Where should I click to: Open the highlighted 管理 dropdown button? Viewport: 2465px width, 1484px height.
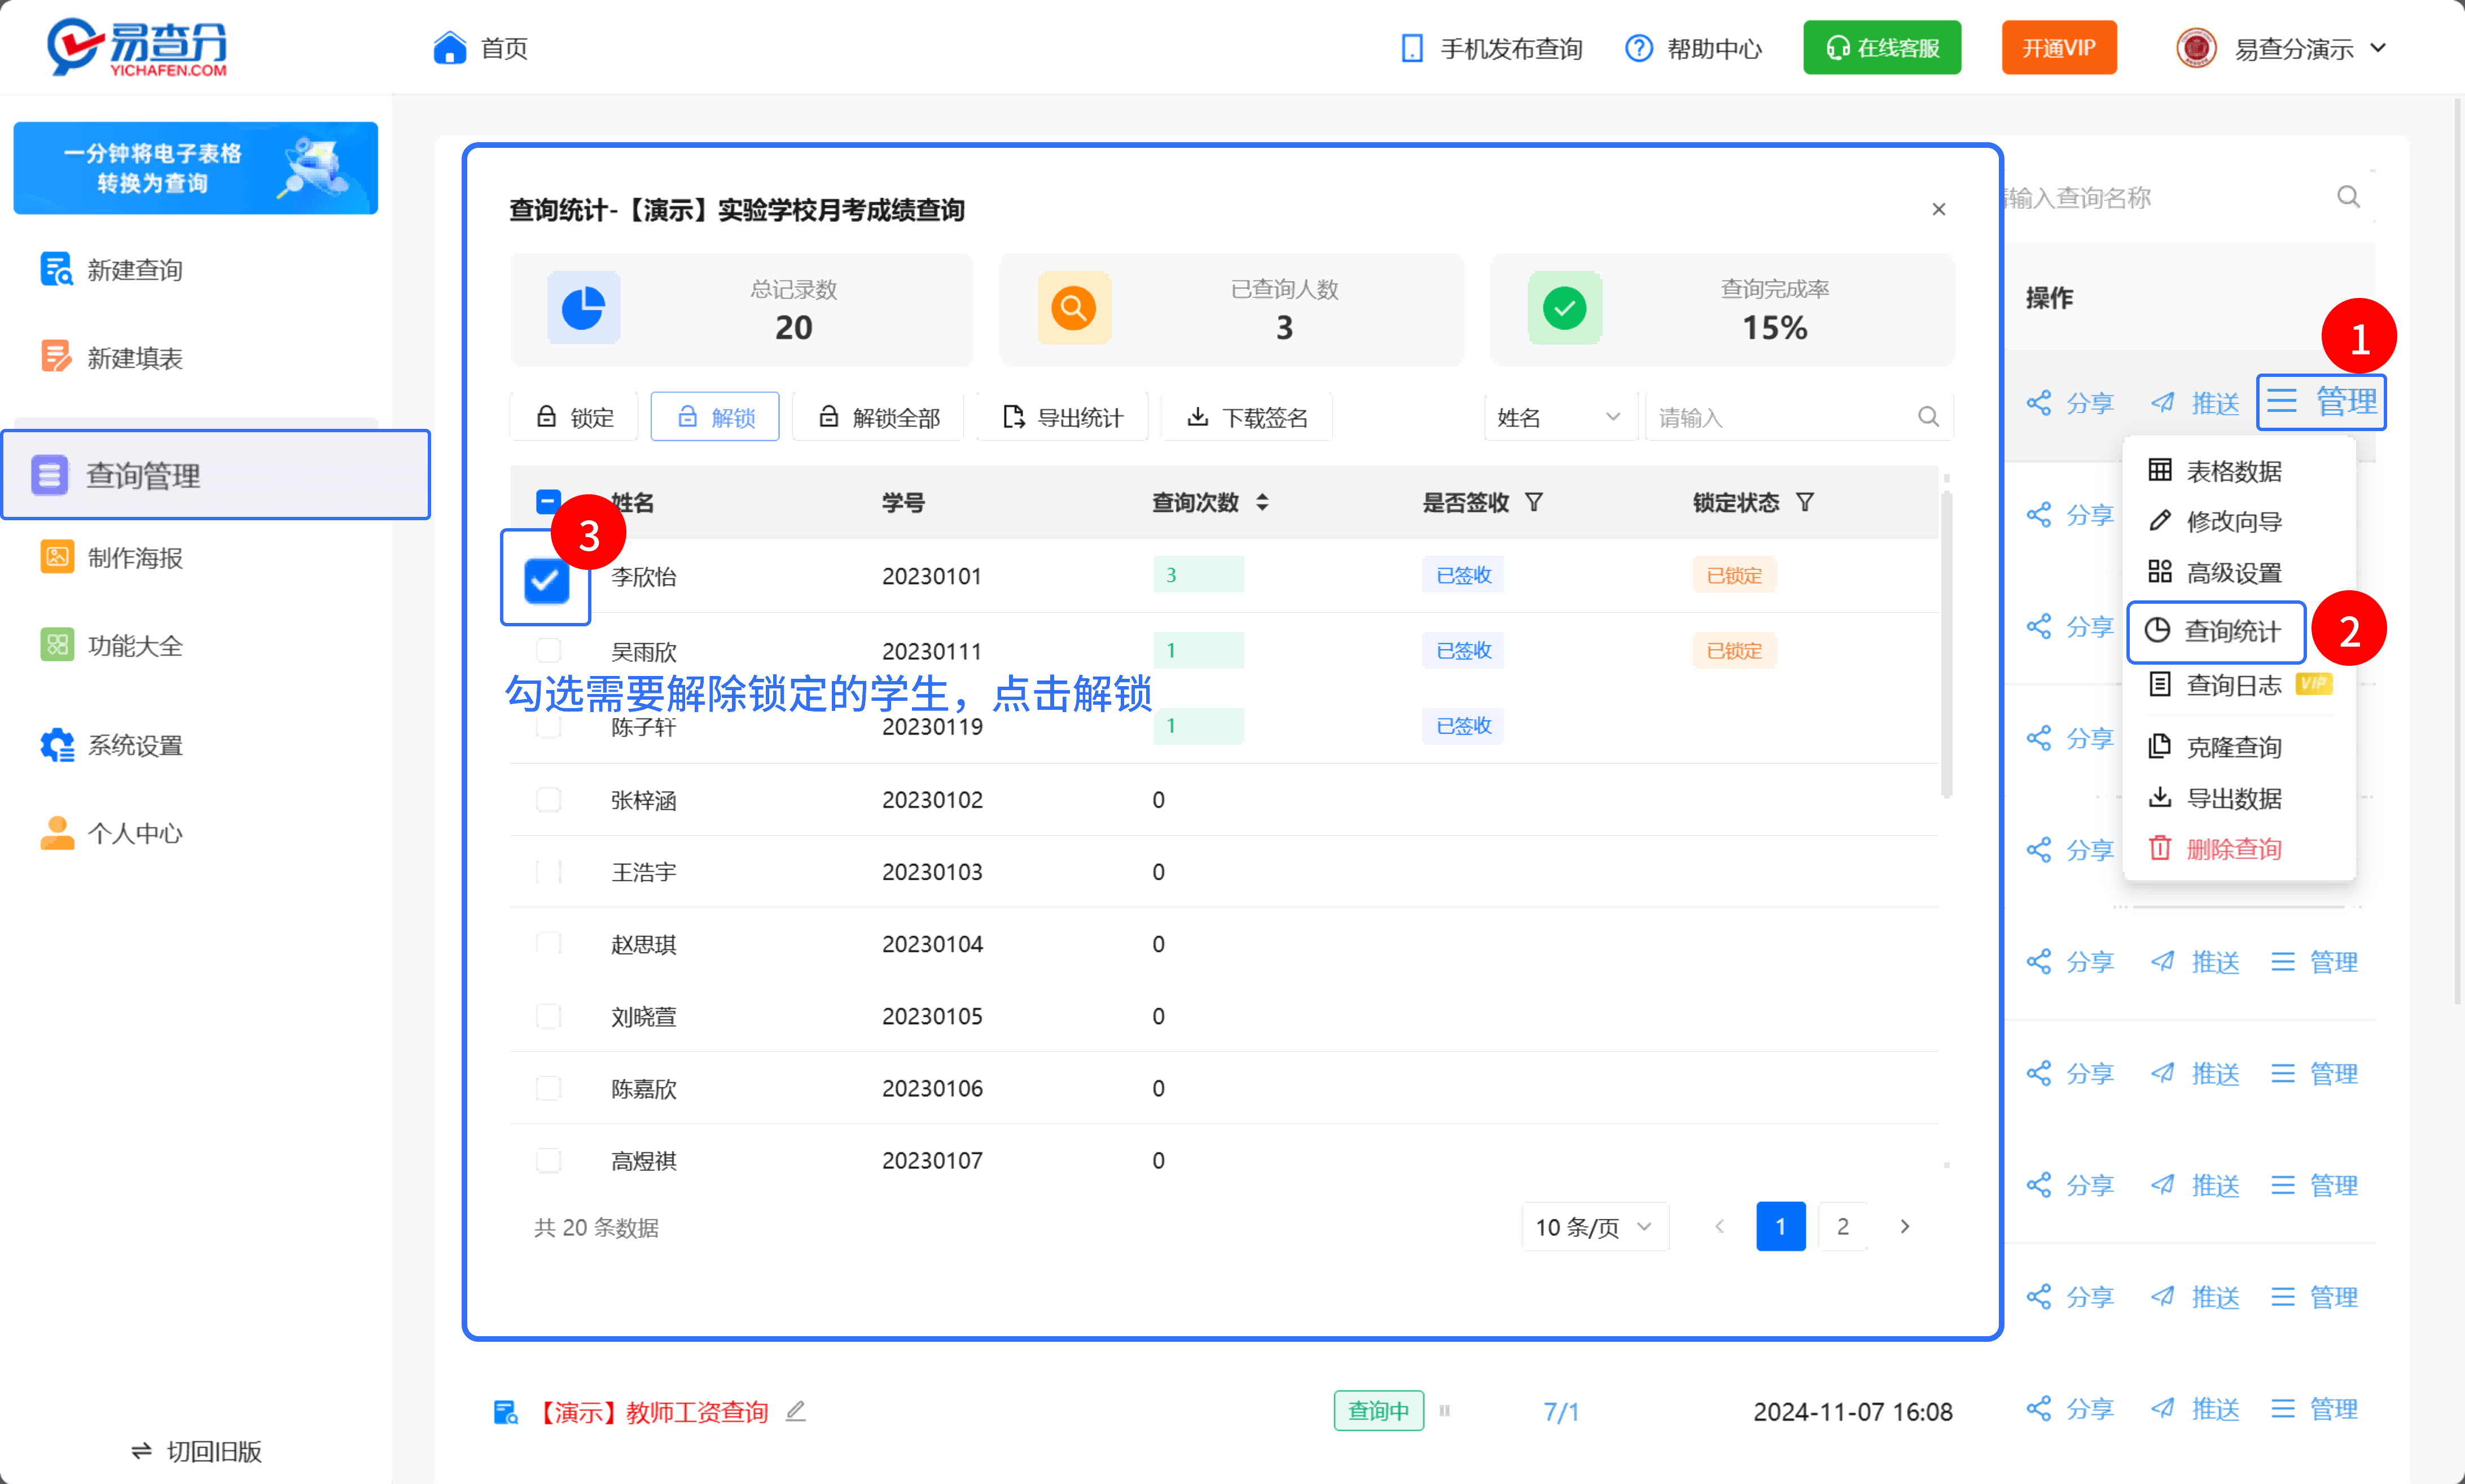tap(2320, 402)
